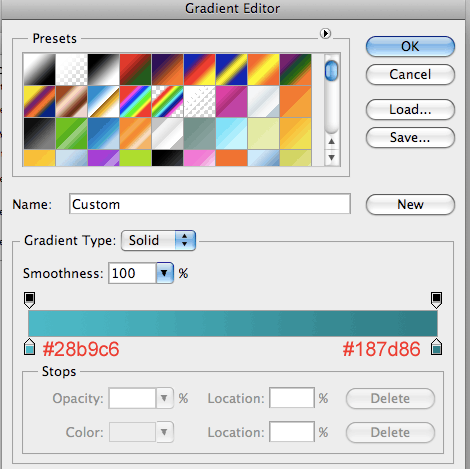Screen dimensions: 470x469
Task: Choose the white-to-transparent checkered preset
Action: click(x=71, y=69)
